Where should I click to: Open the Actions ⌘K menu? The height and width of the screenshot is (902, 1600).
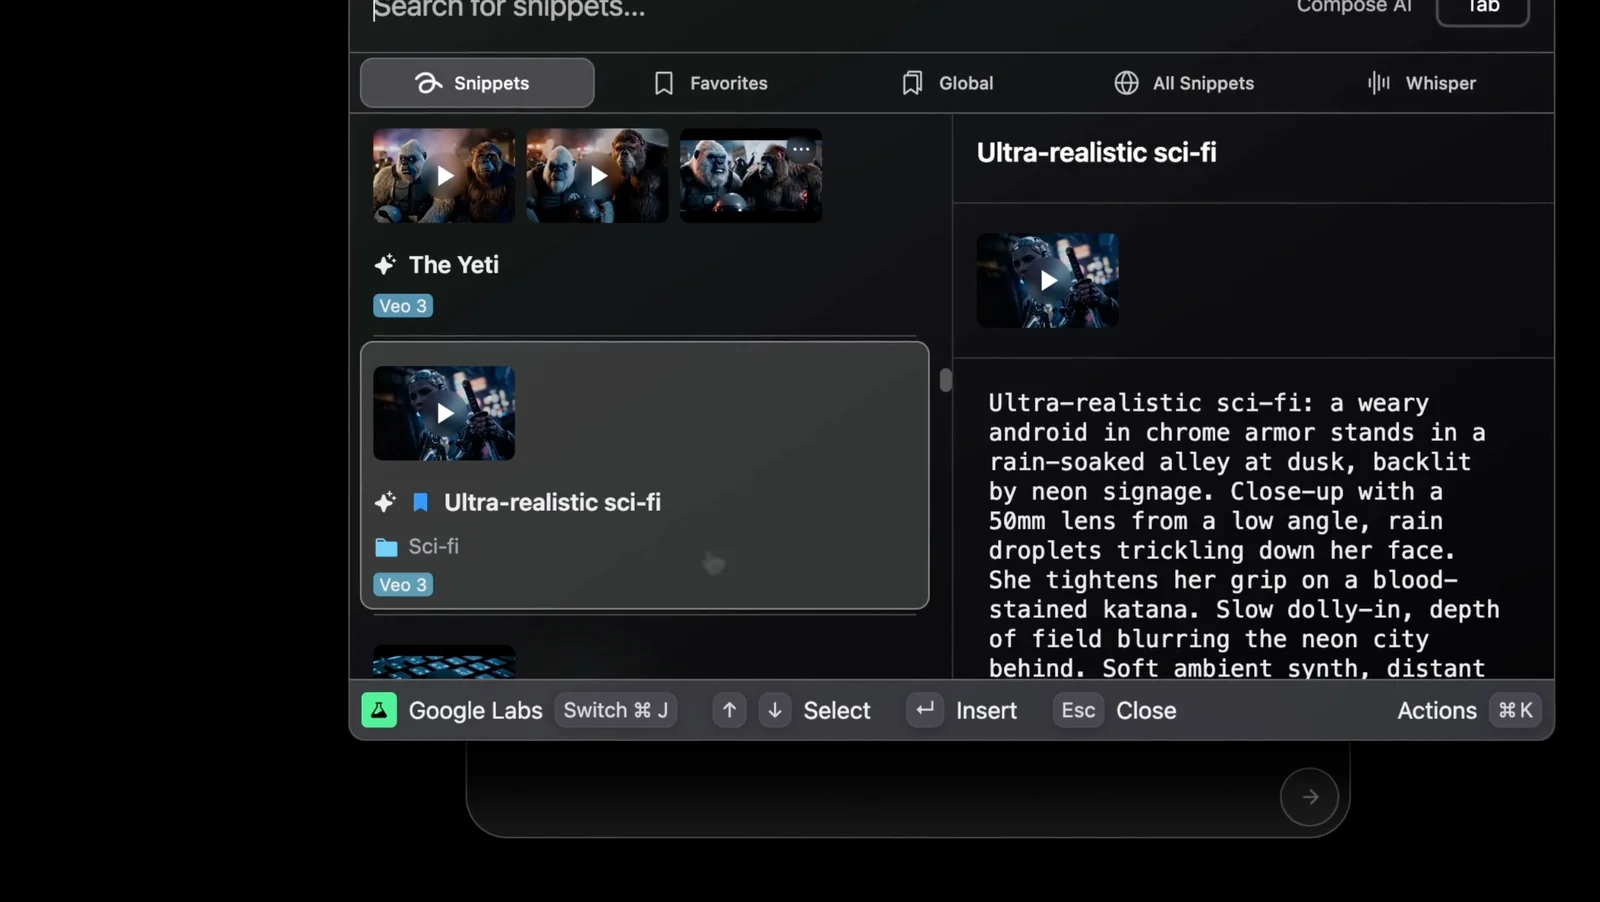coord(1467,710)
